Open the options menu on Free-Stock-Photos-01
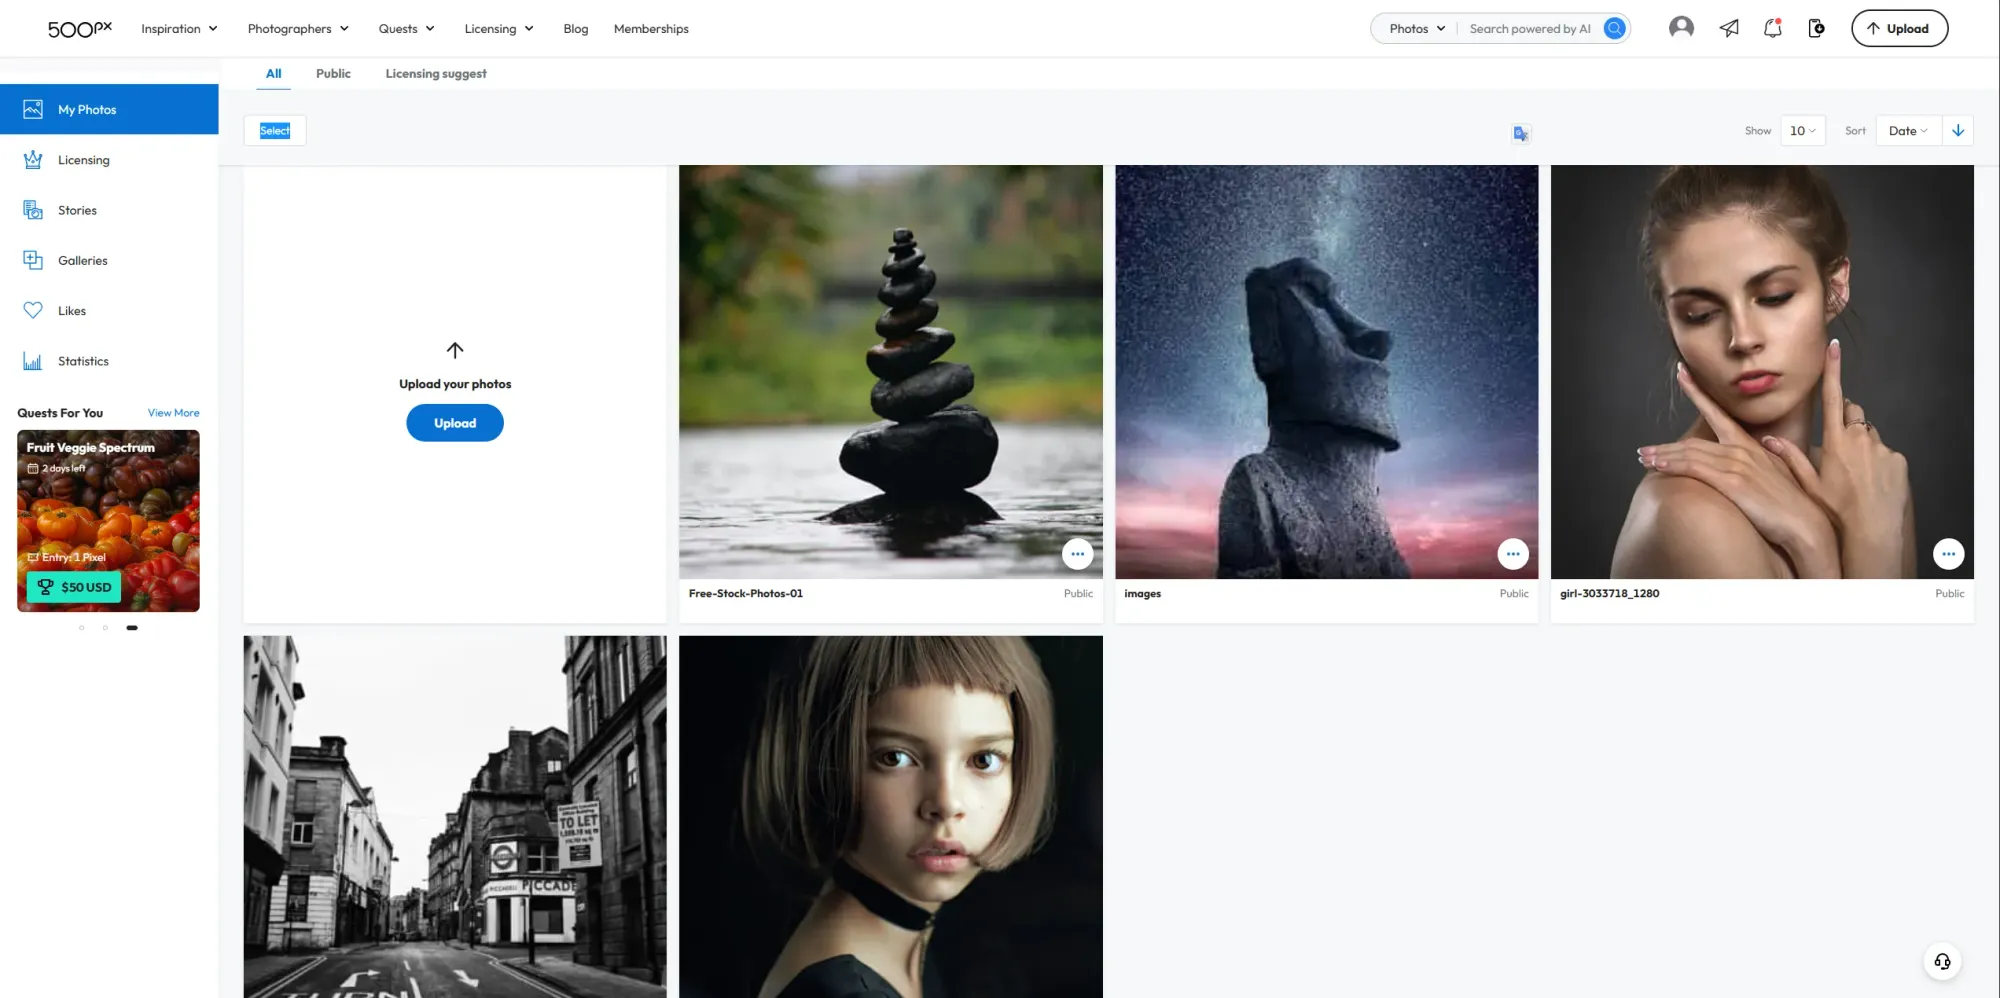Viewport: 2000px width, 998px height. pyautogui.click(x=1078, y=553)
